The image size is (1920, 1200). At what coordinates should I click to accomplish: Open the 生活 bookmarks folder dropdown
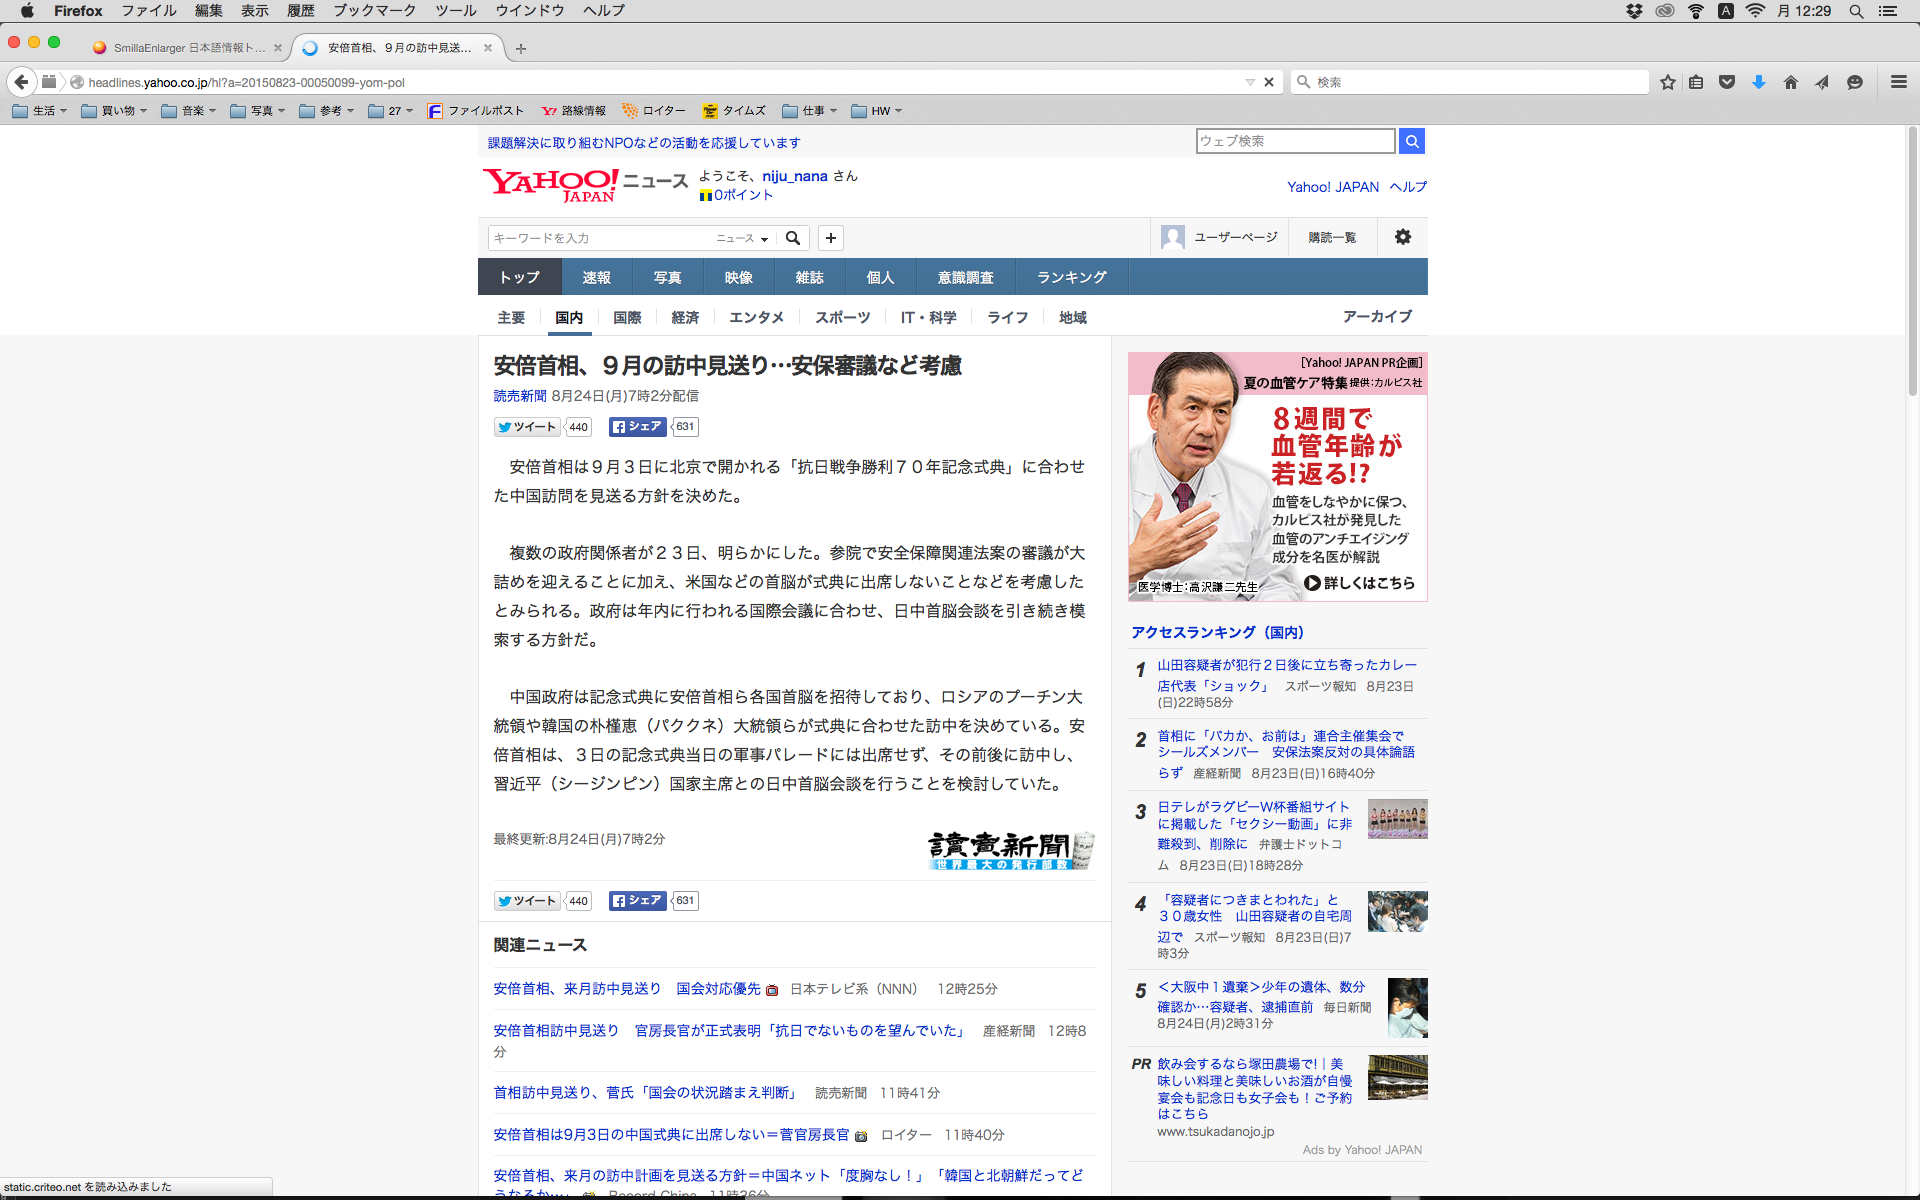pos(40,111)
